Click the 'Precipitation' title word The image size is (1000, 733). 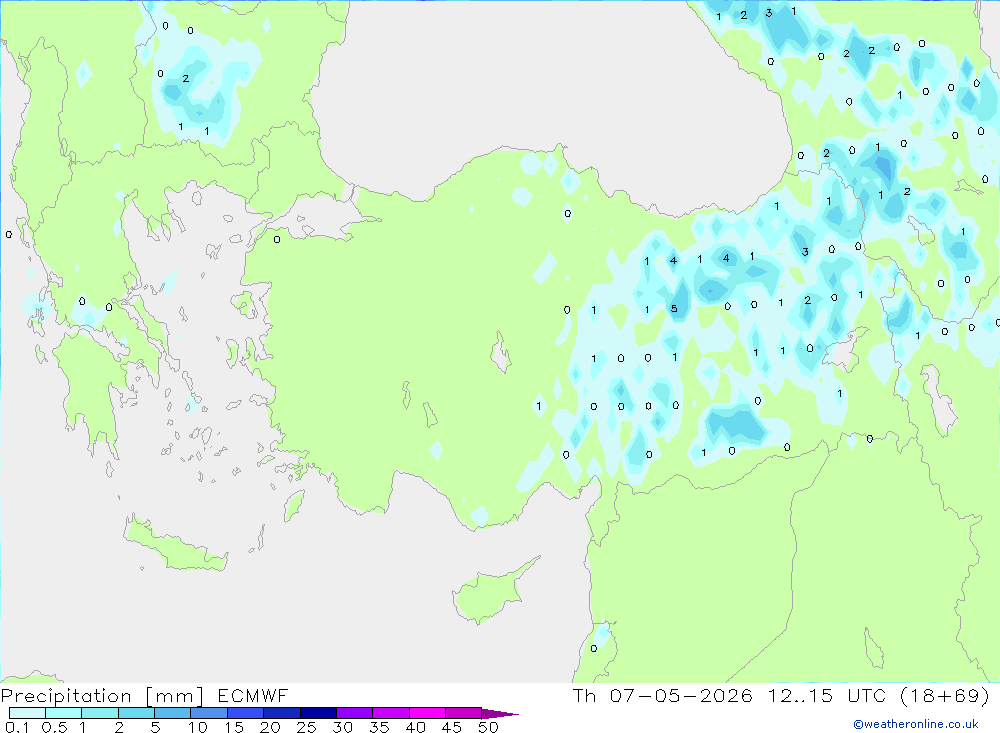pos(66,695)
